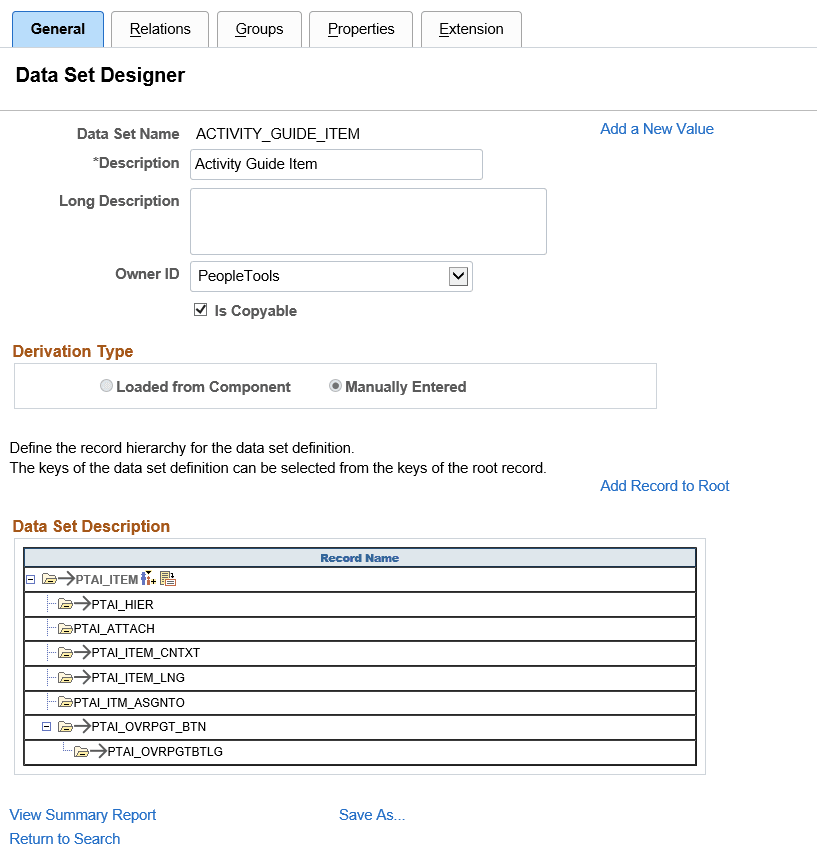Collapse the PTAI_ITEM tree node
The height and width of the screenshot is (852, 817).
coord(31,578)
